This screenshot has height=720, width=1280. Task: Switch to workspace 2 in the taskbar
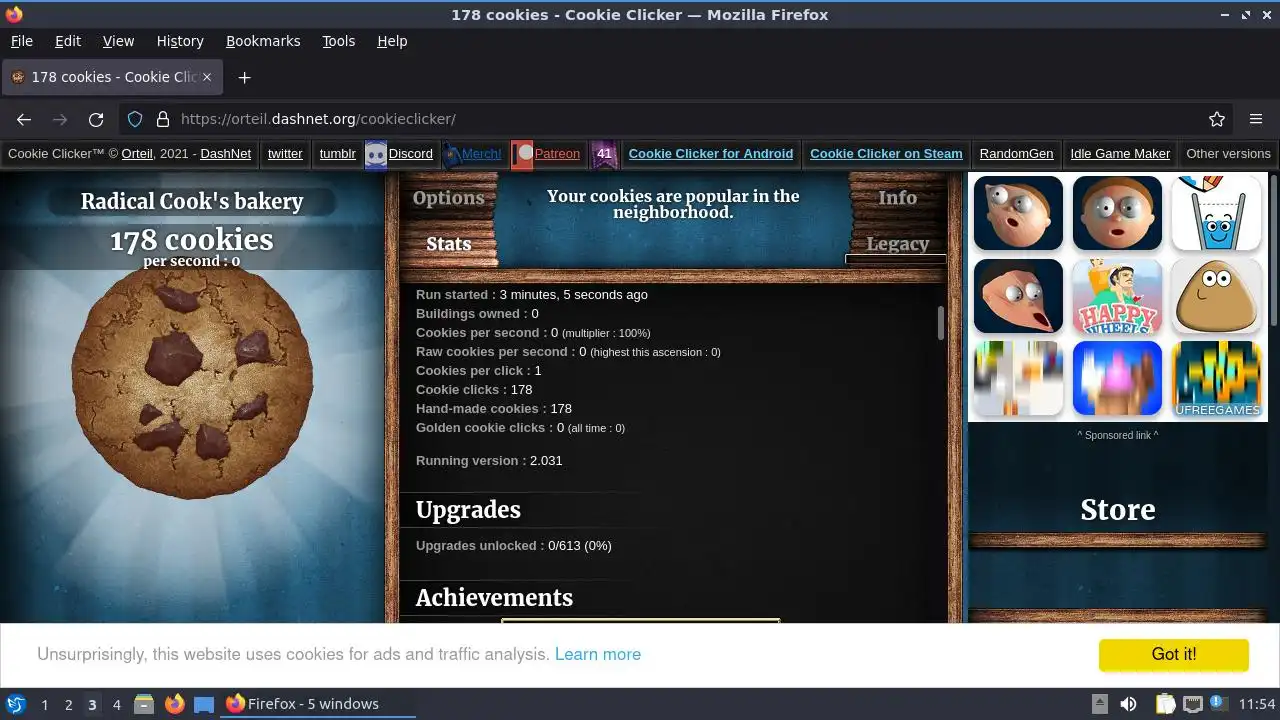click(x=68, y=704)
